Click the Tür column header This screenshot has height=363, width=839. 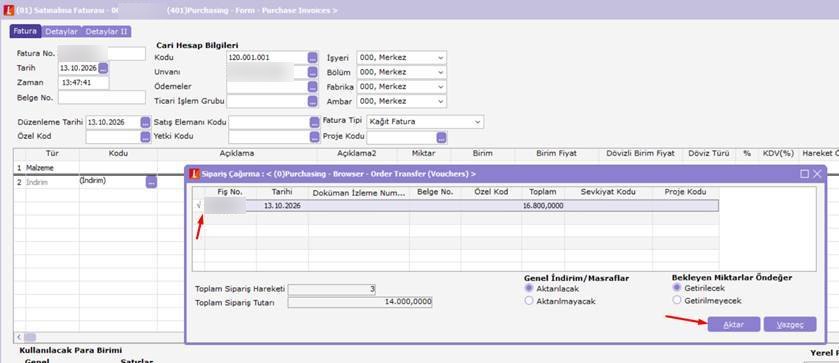52,153
